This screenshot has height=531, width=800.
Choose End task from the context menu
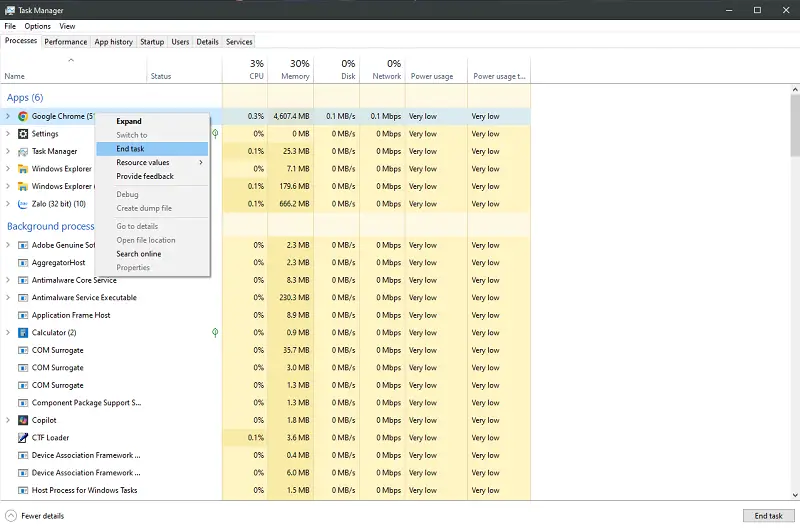pos(152,149)
